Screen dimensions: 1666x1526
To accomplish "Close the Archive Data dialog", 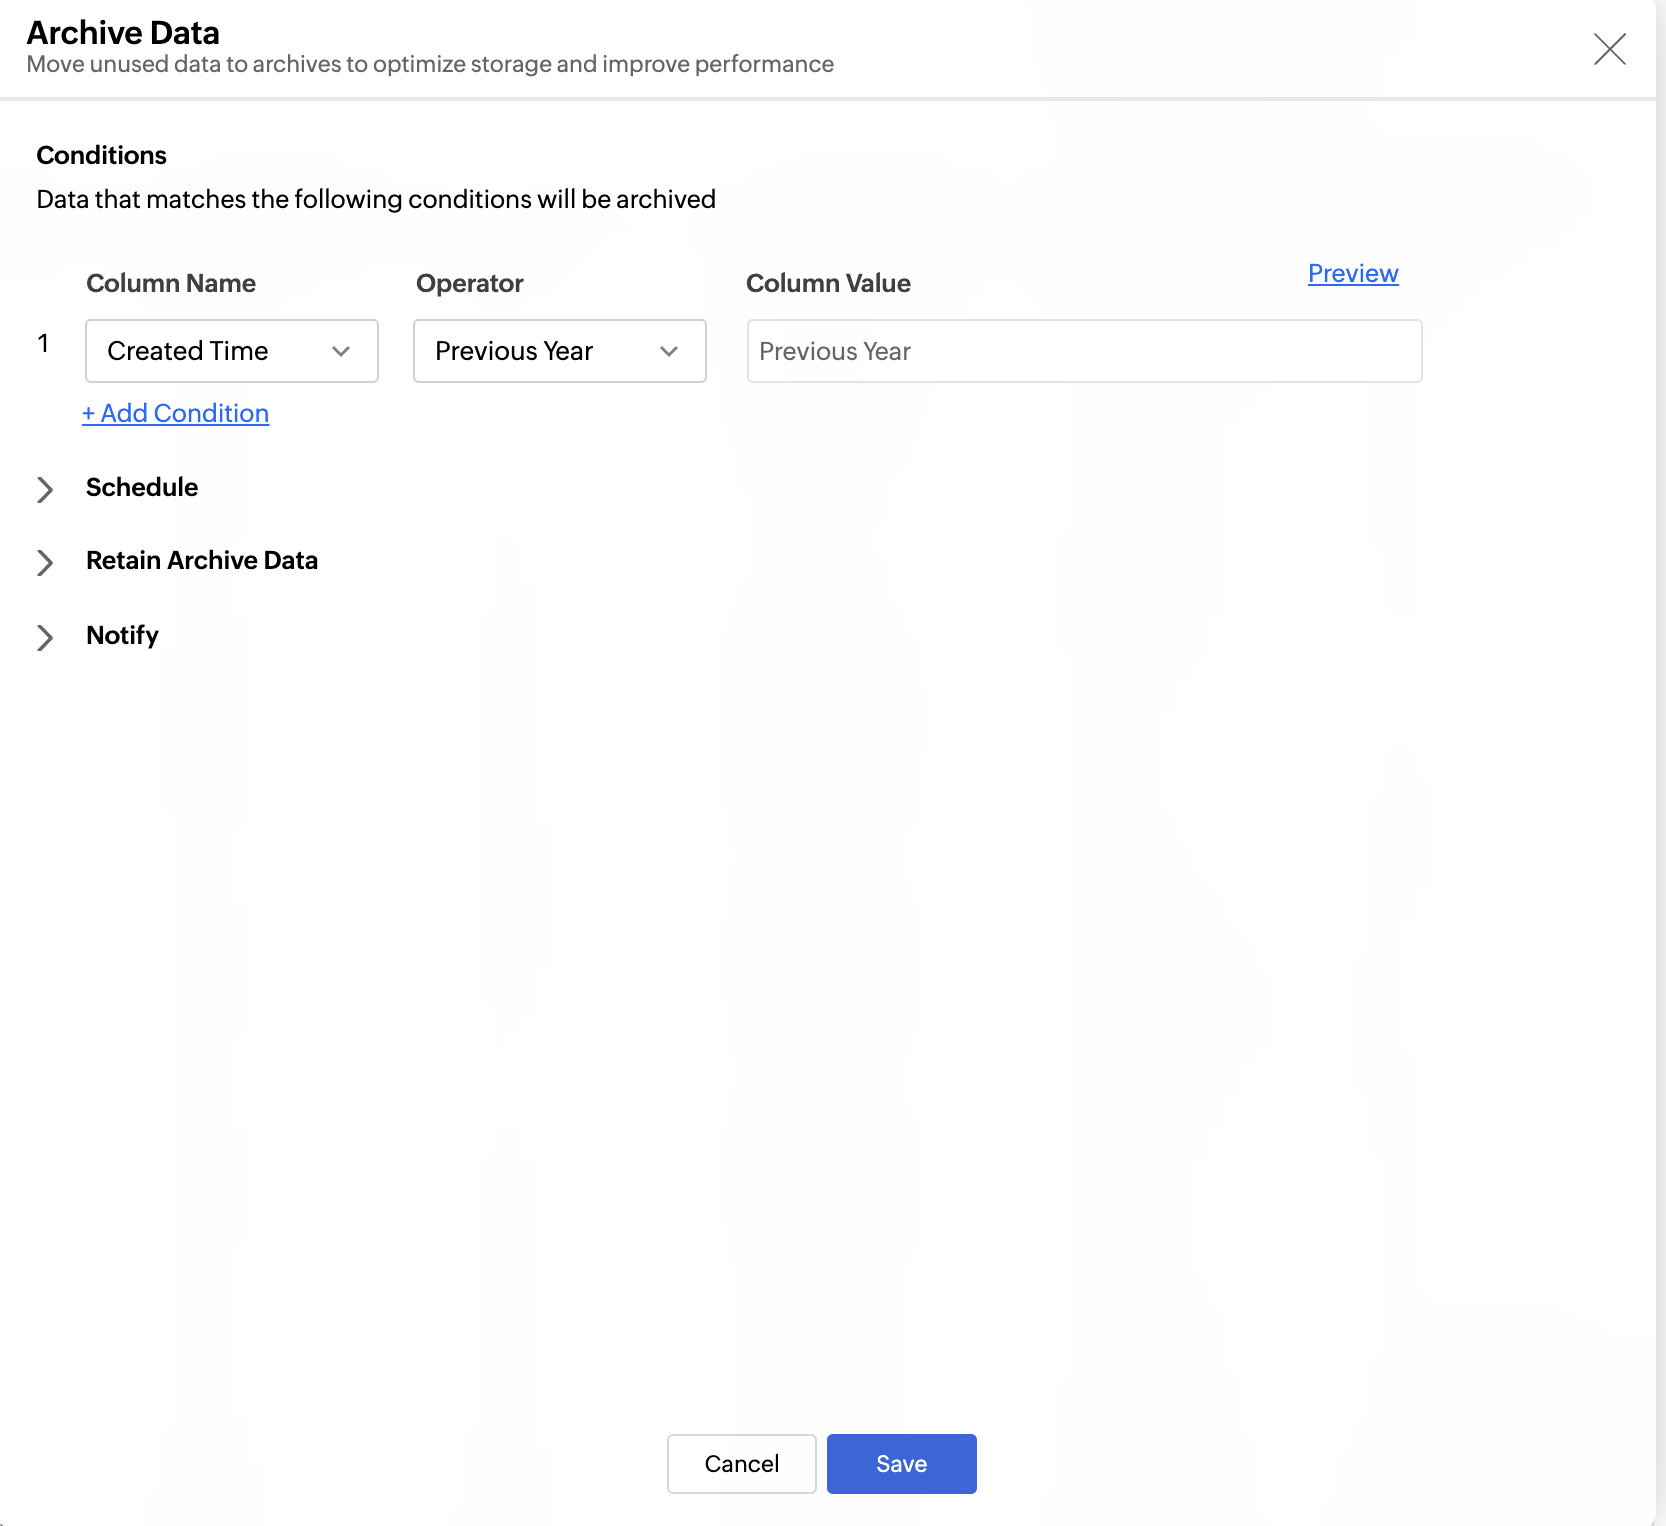I will point(1609,49).
